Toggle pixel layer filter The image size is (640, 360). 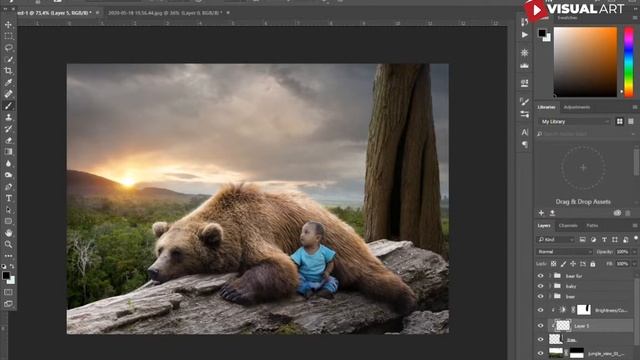(582, 240)
